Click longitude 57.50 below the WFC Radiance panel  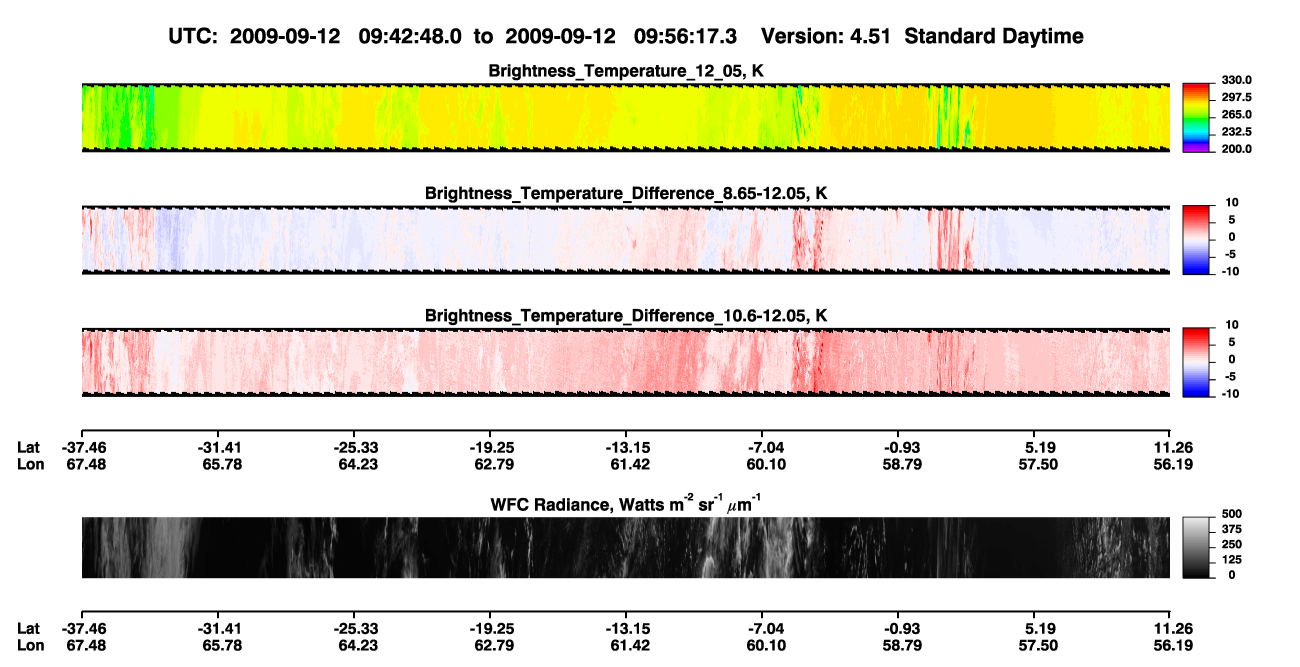1036,645
